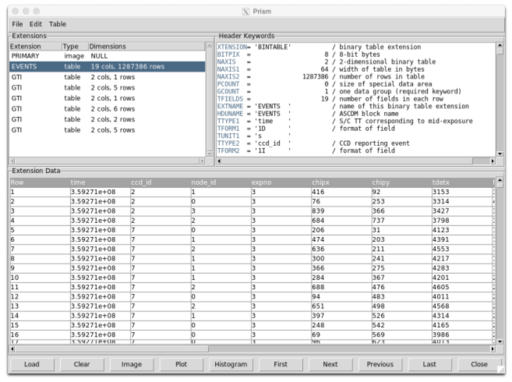Click the Next button
The height and width of the screenshot is (382, 512).
pos(330,364)
